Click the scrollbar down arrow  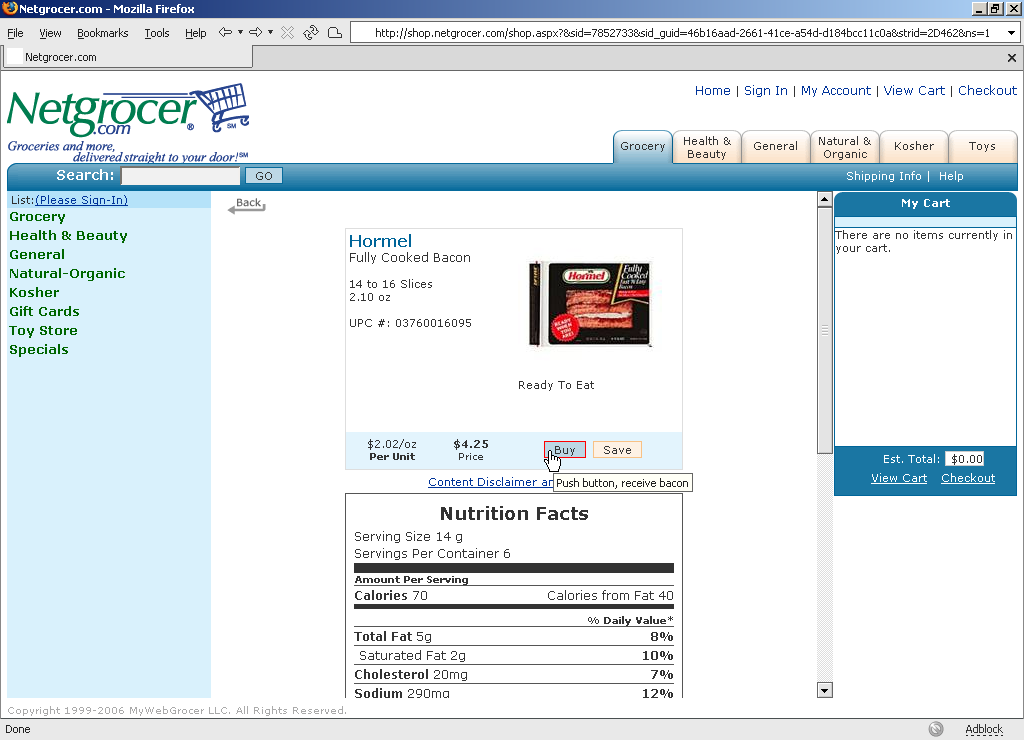[x=825, y=690]
